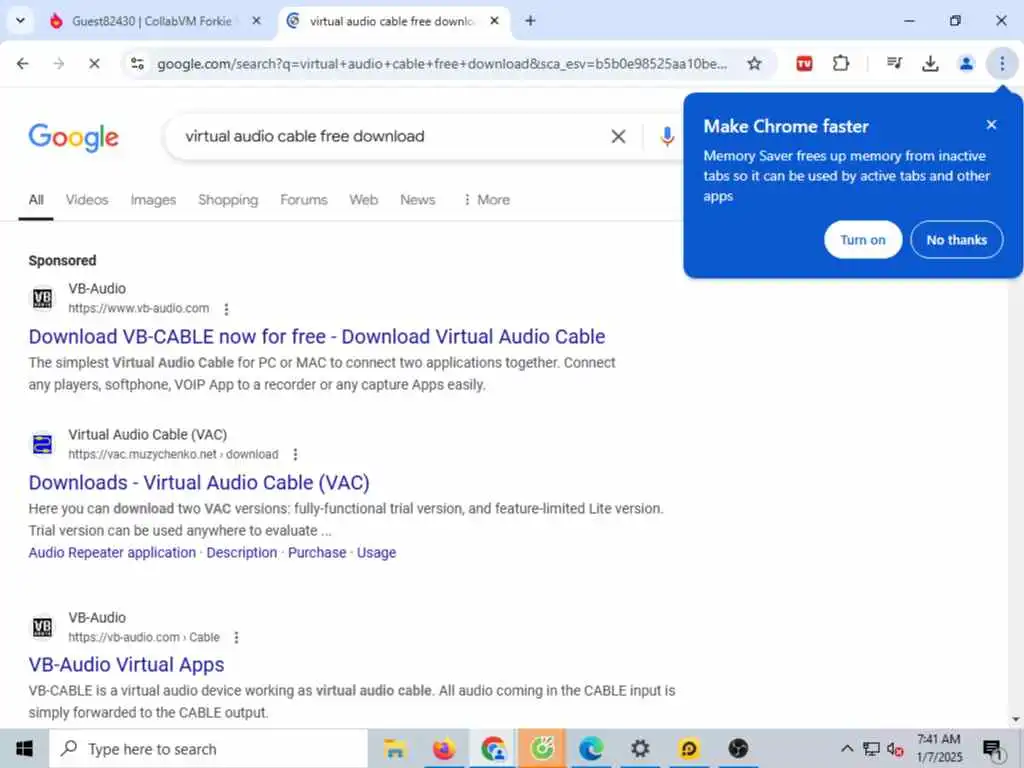Open OBS Studio from taskbar
Viewport: 1024px width, 768px height.
click(738, 748)
